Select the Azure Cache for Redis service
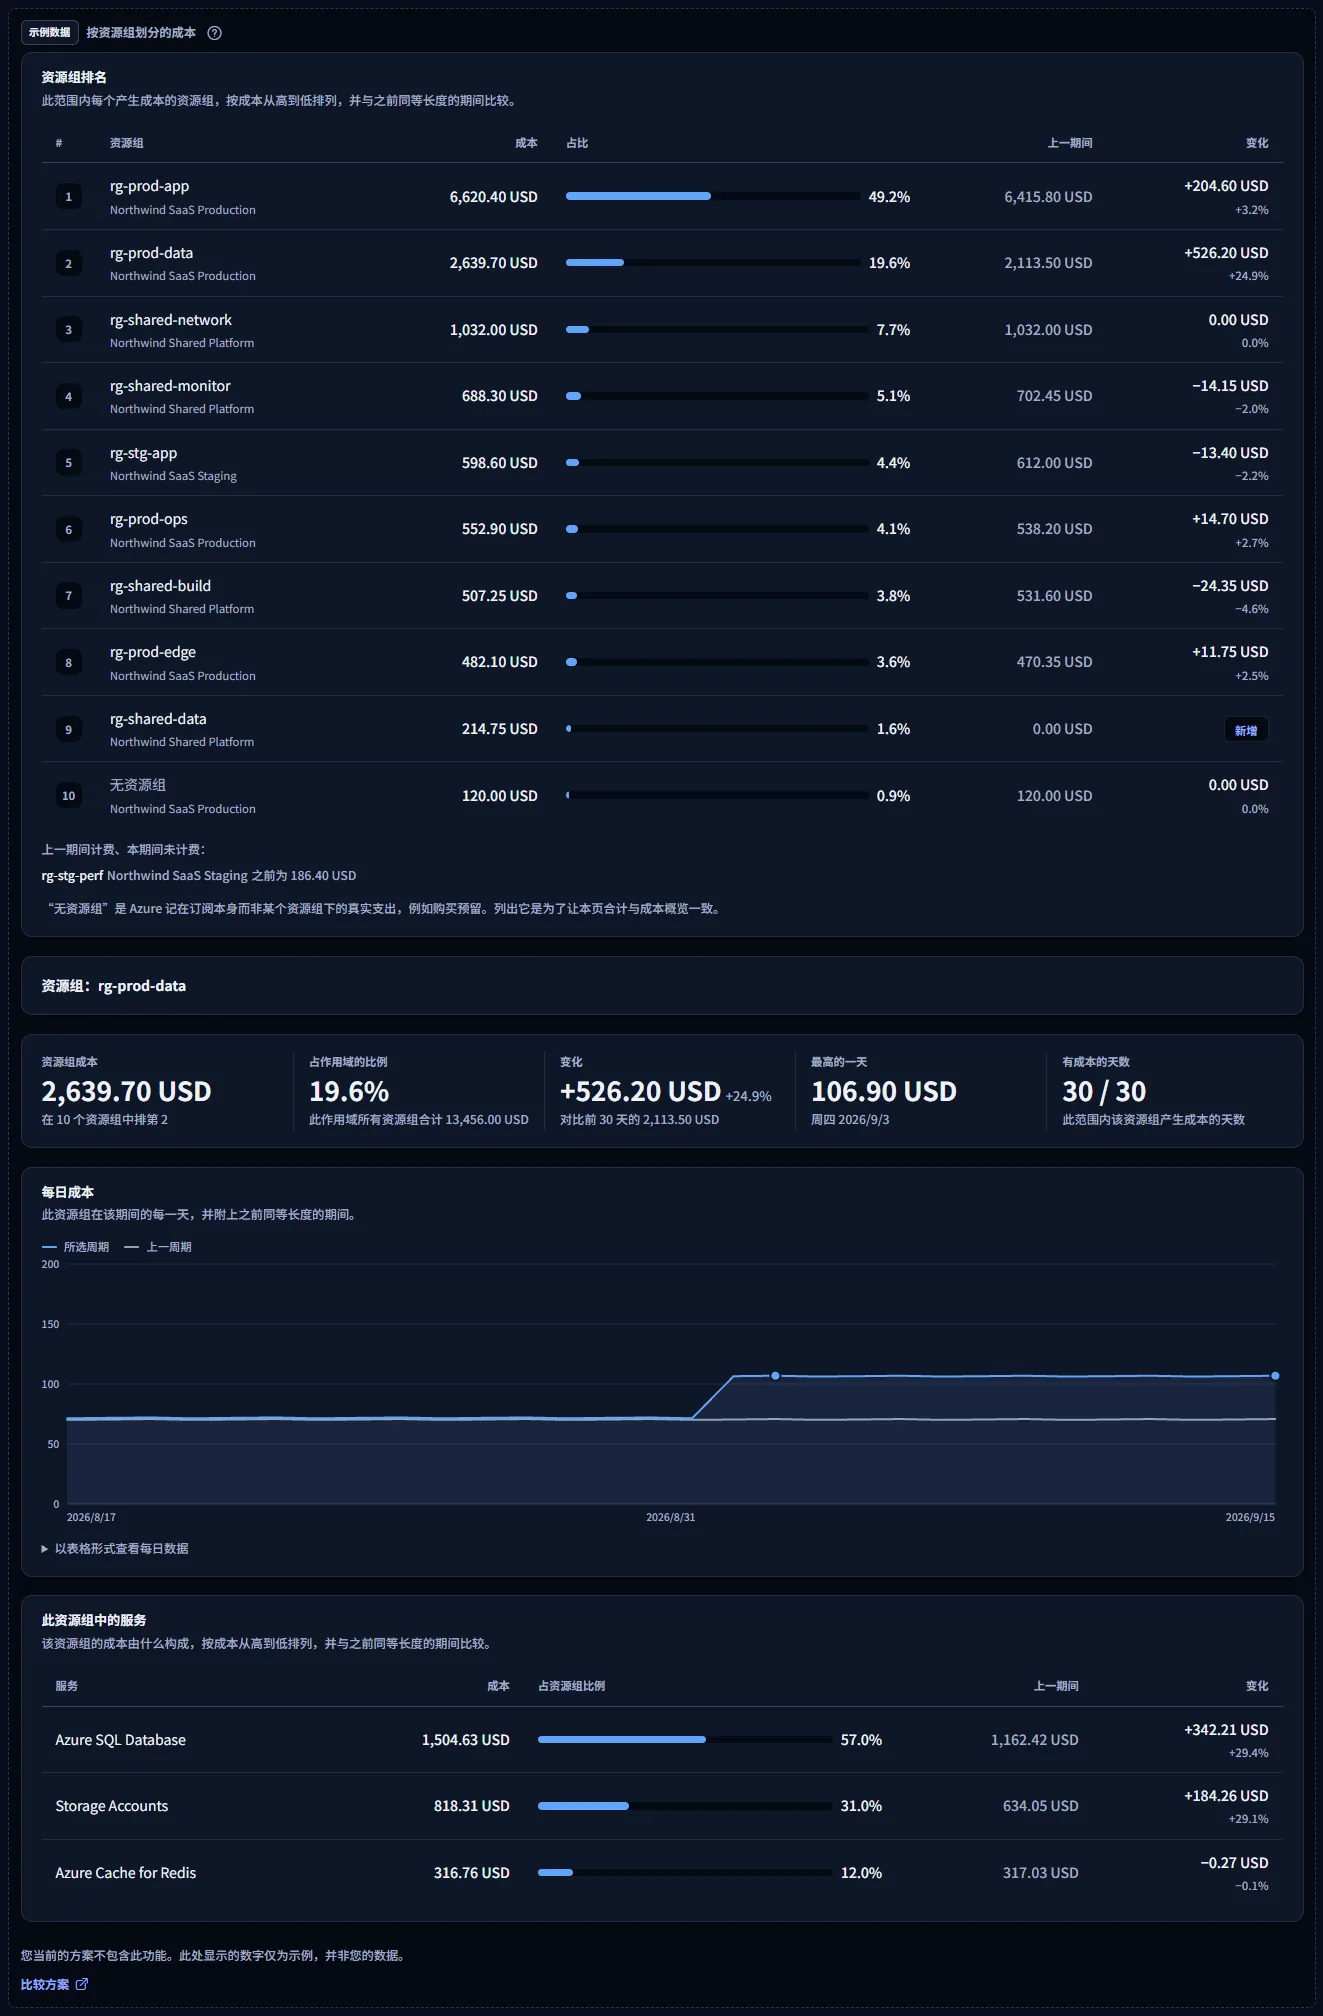 pos(662,1873)
